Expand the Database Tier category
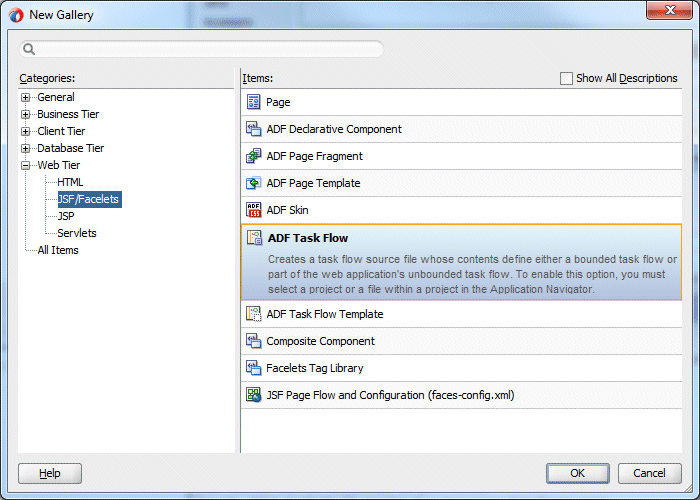 click(25, 148)
